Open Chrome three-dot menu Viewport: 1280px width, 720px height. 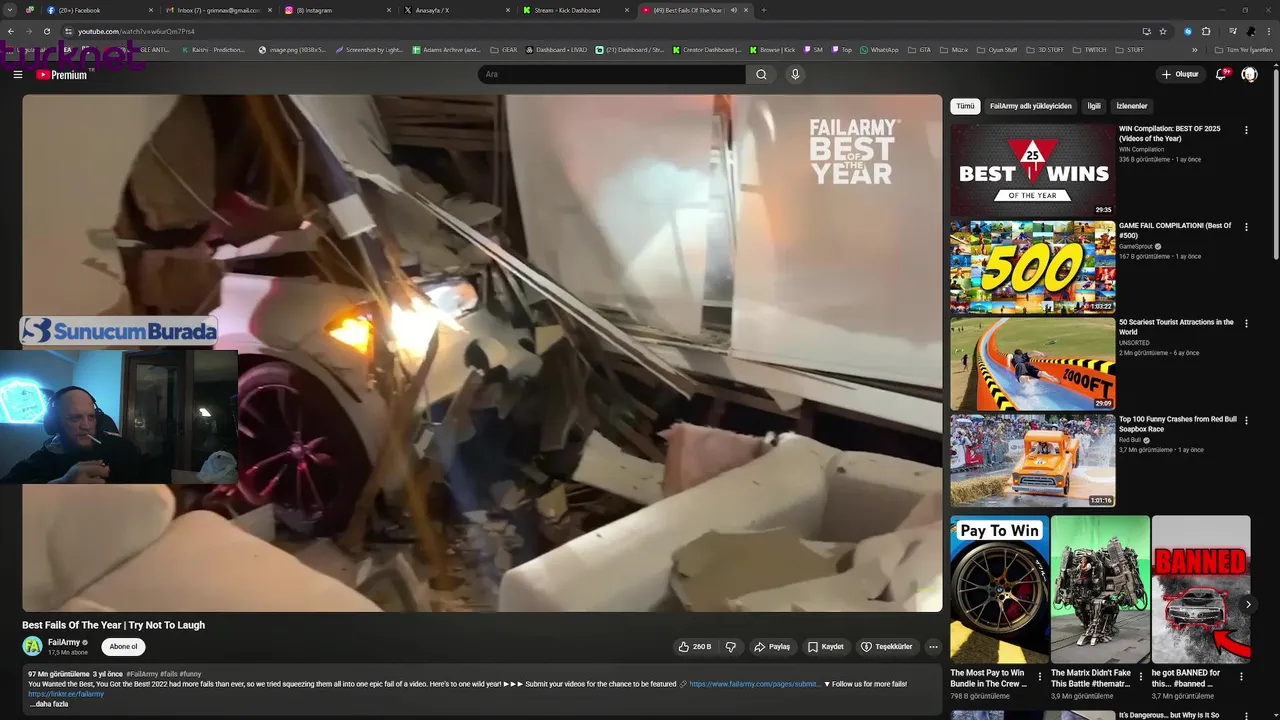(1268, 31)
